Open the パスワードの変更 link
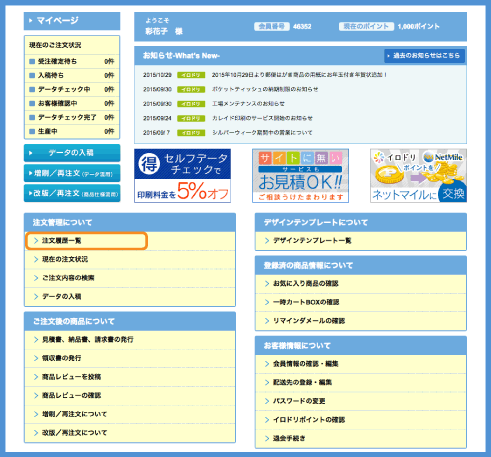 [299, 401]
